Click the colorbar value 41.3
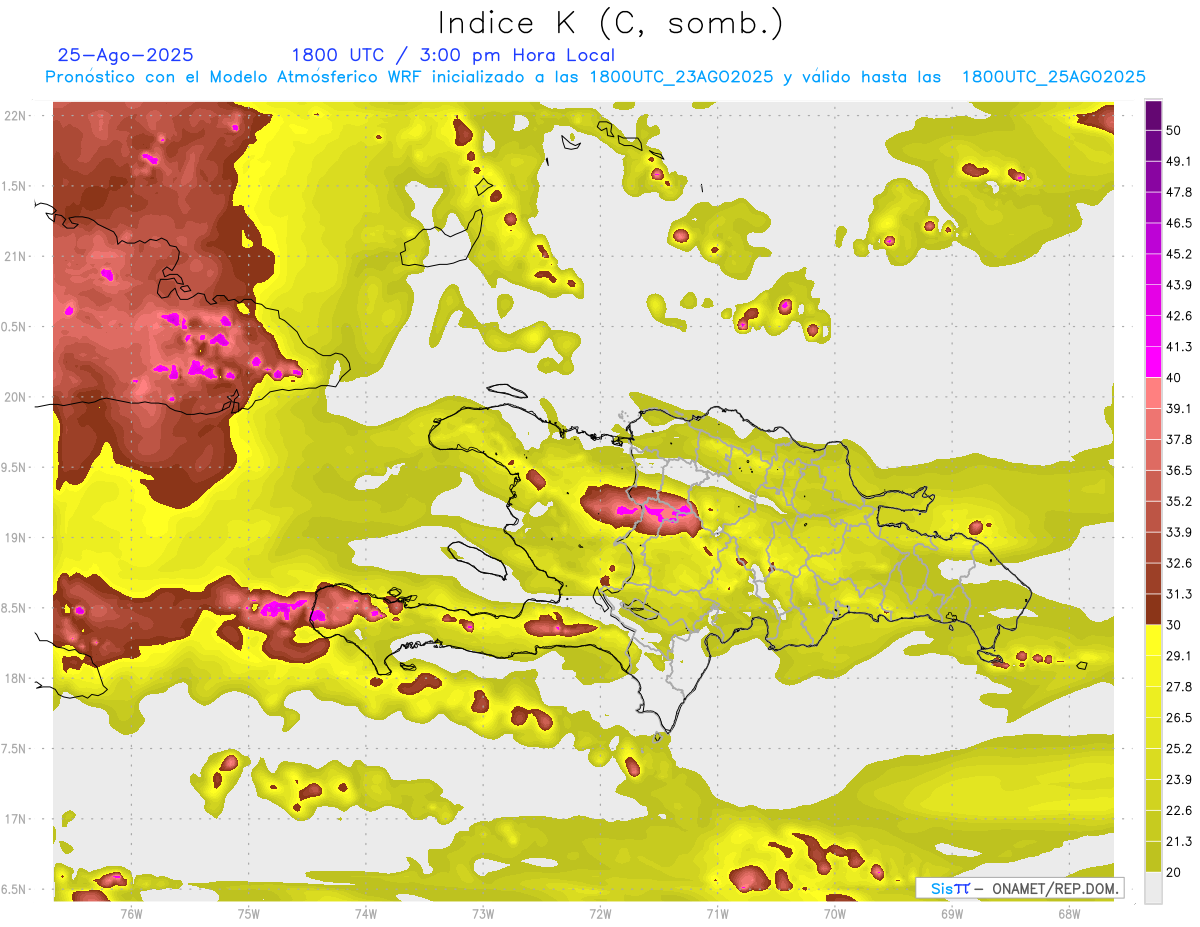1200x927 pixels. (1178, 347)
